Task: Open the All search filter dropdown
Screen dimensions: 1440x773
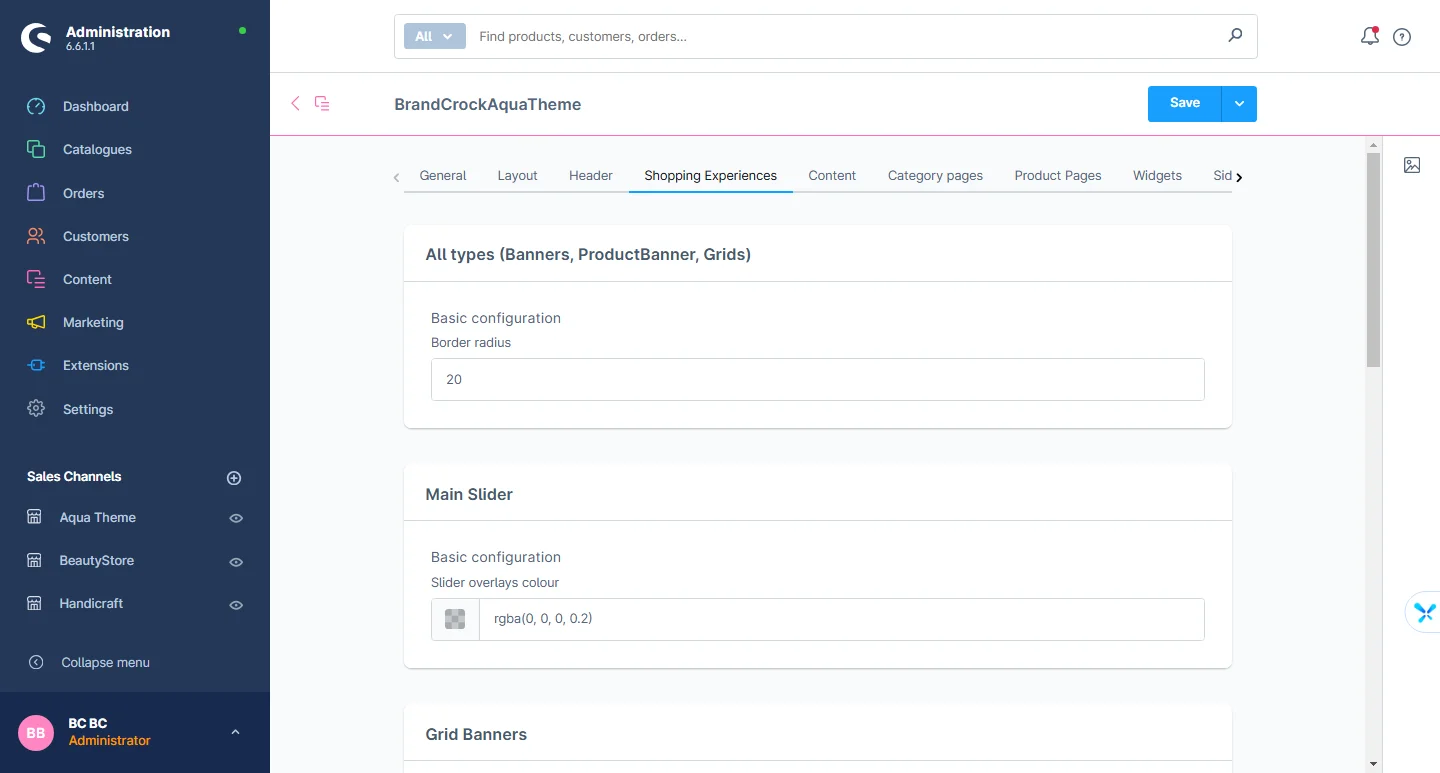Action: (x=434, y=36)
